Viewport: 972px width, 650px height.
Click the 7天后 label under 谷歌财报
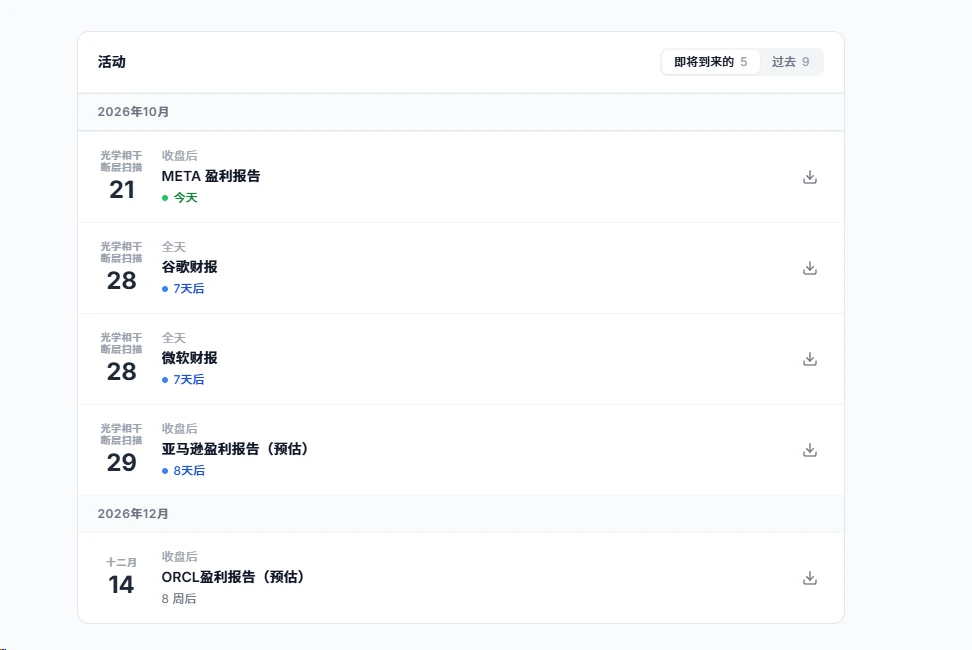(188, 289)
